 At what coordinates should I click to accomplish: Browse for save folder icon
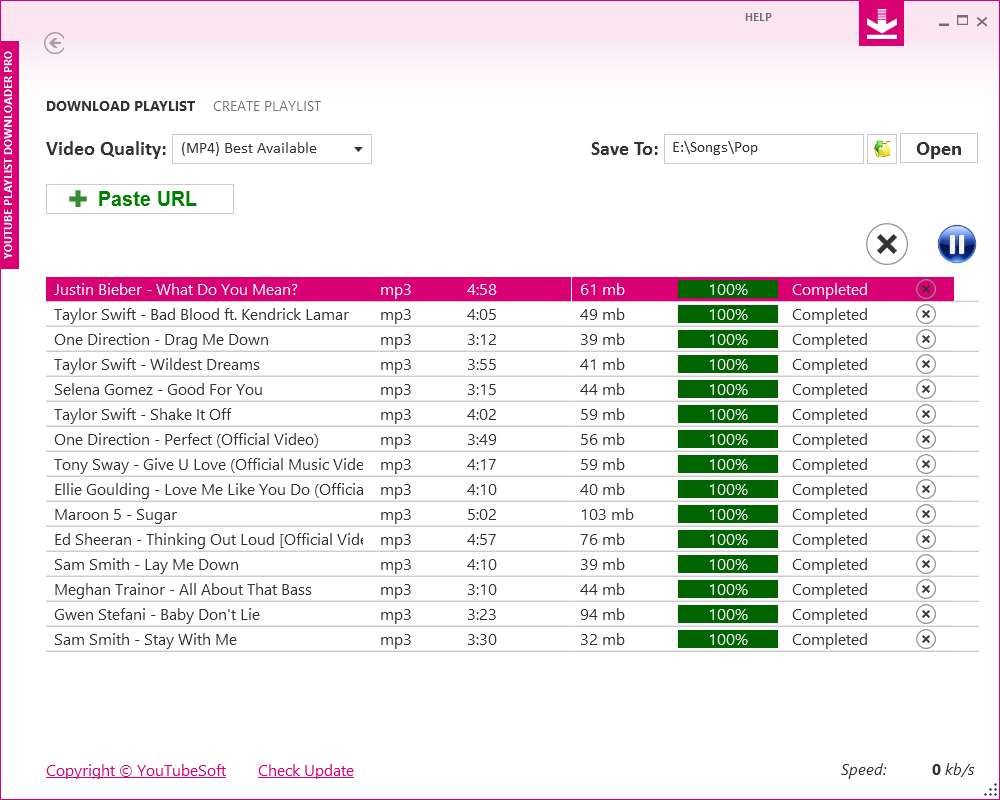(x=882, y=149)
